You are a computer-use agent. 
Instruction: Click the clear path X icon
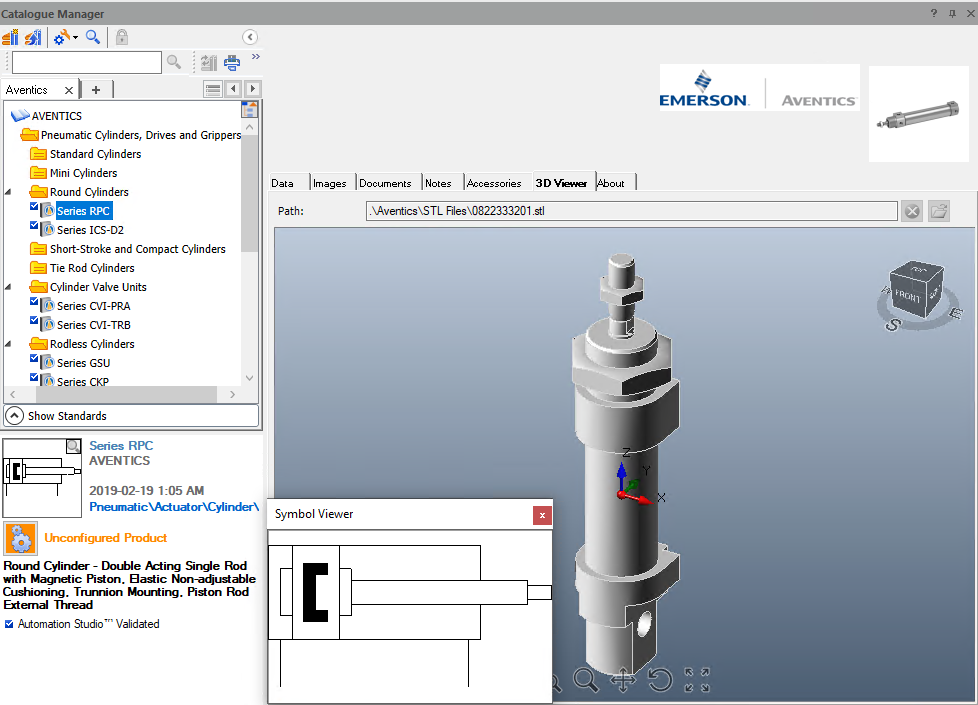coord(911,211)
